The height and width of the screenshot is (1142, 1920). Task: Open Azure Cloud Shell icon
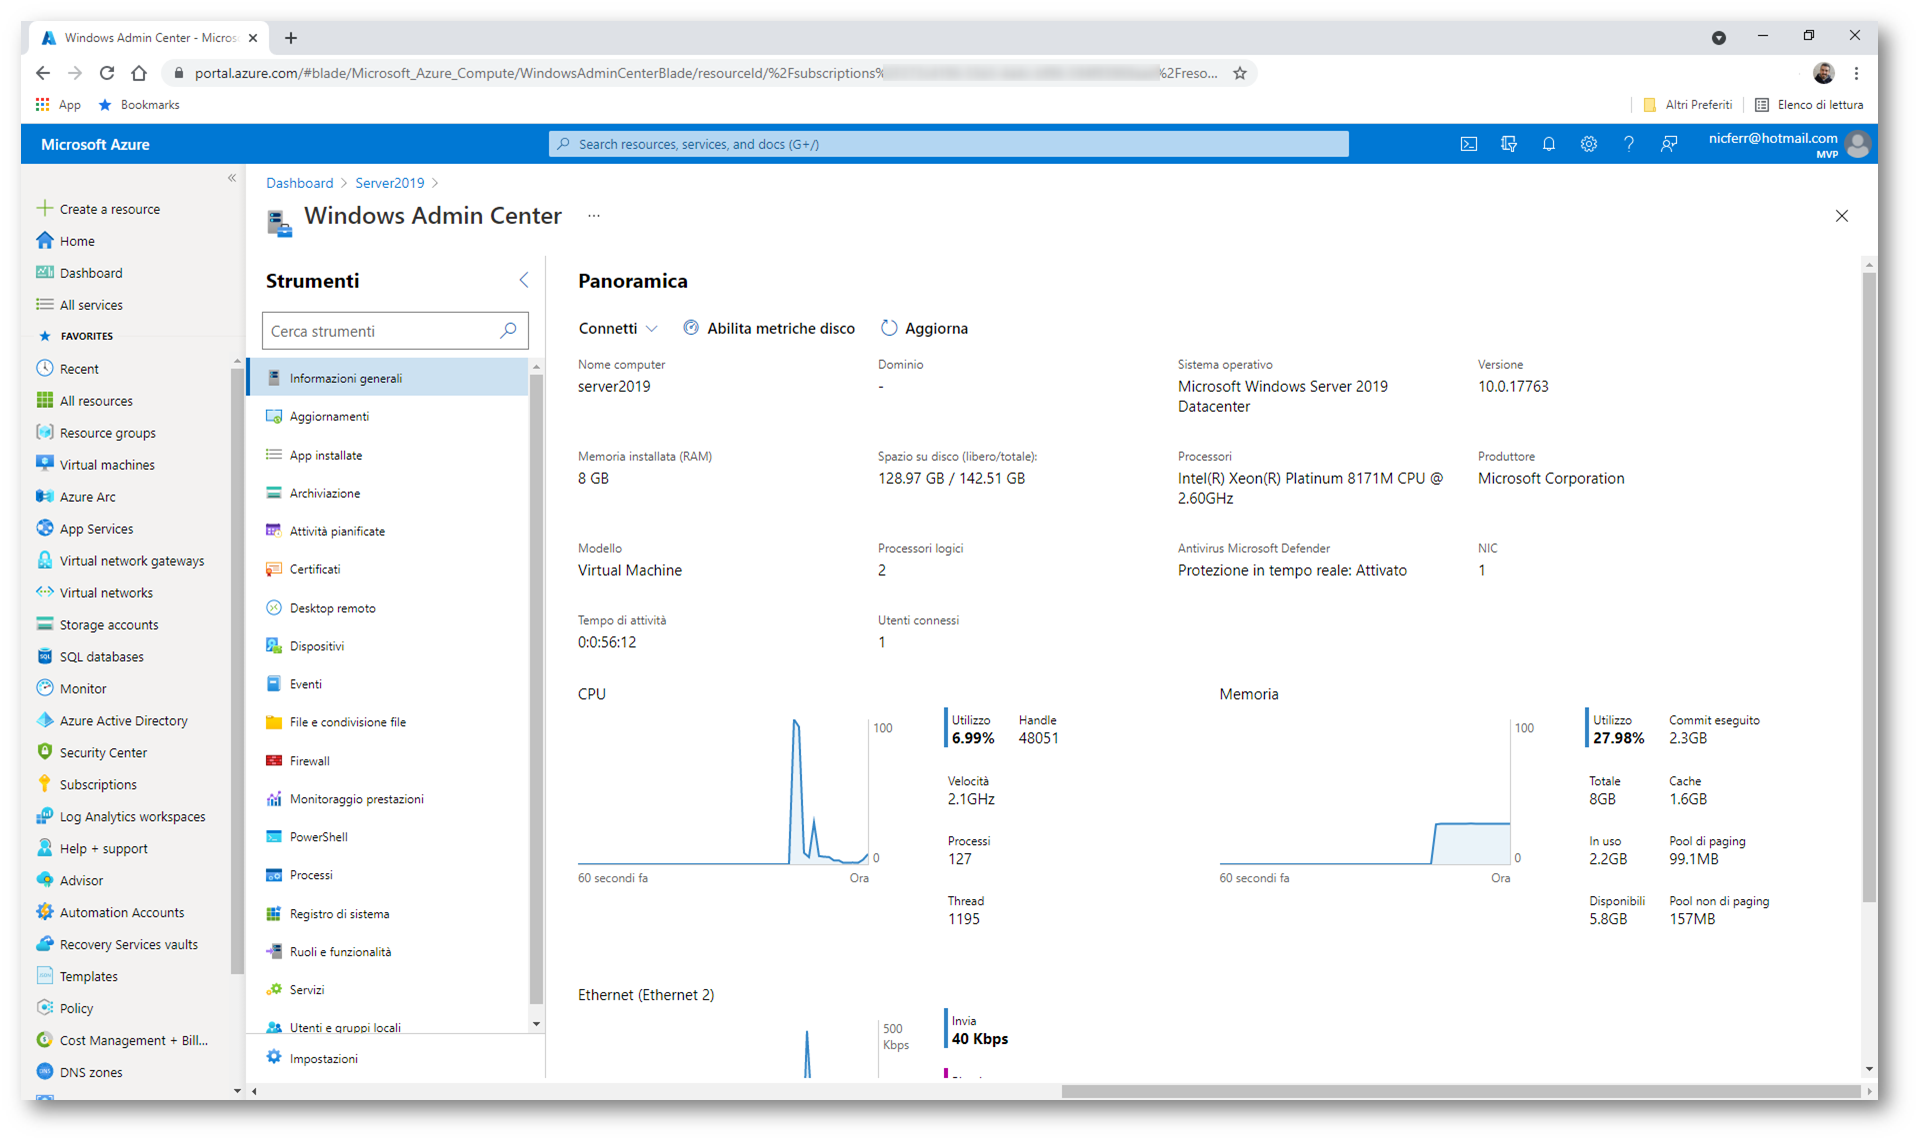(1468, 144)
